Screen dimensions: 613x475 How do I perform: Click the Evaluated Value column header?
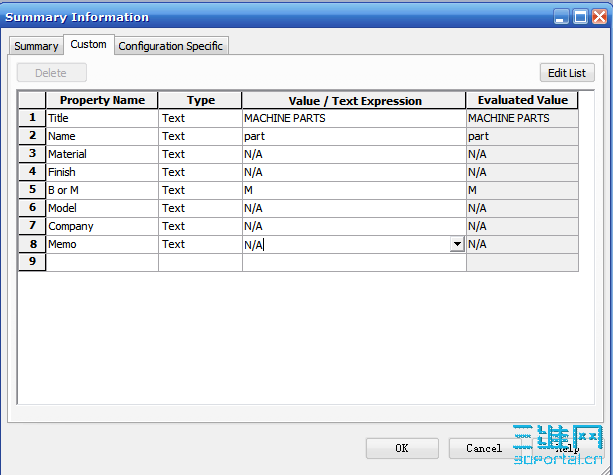(x=522, y=100)
